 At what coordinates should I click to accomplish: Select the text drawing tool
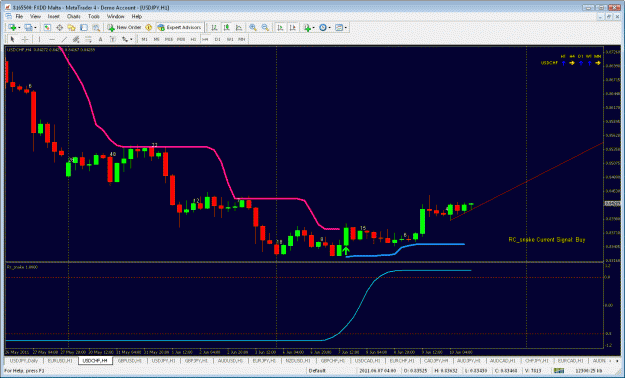point(100,39)
